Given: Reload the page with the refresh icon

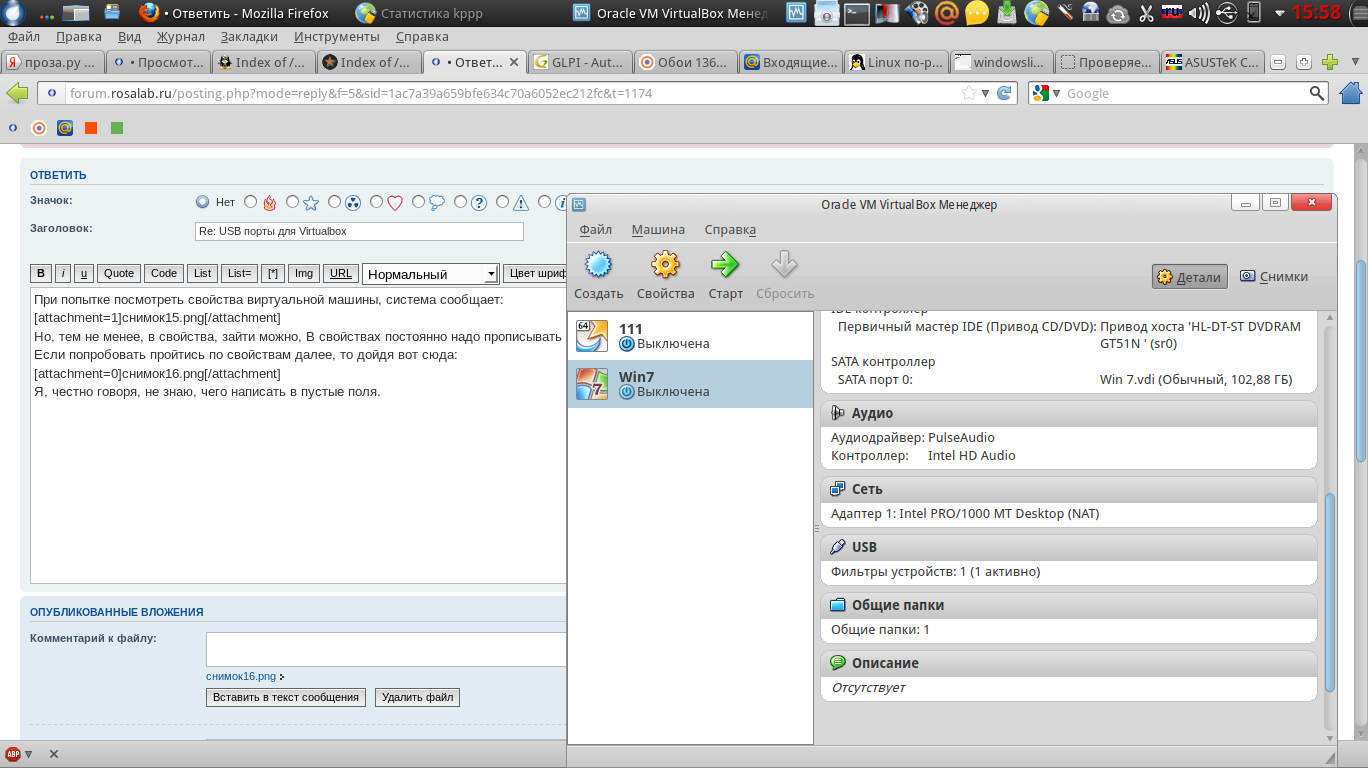Looking at the screenshot, I should pyautogui.click(x=1004, y=93).
